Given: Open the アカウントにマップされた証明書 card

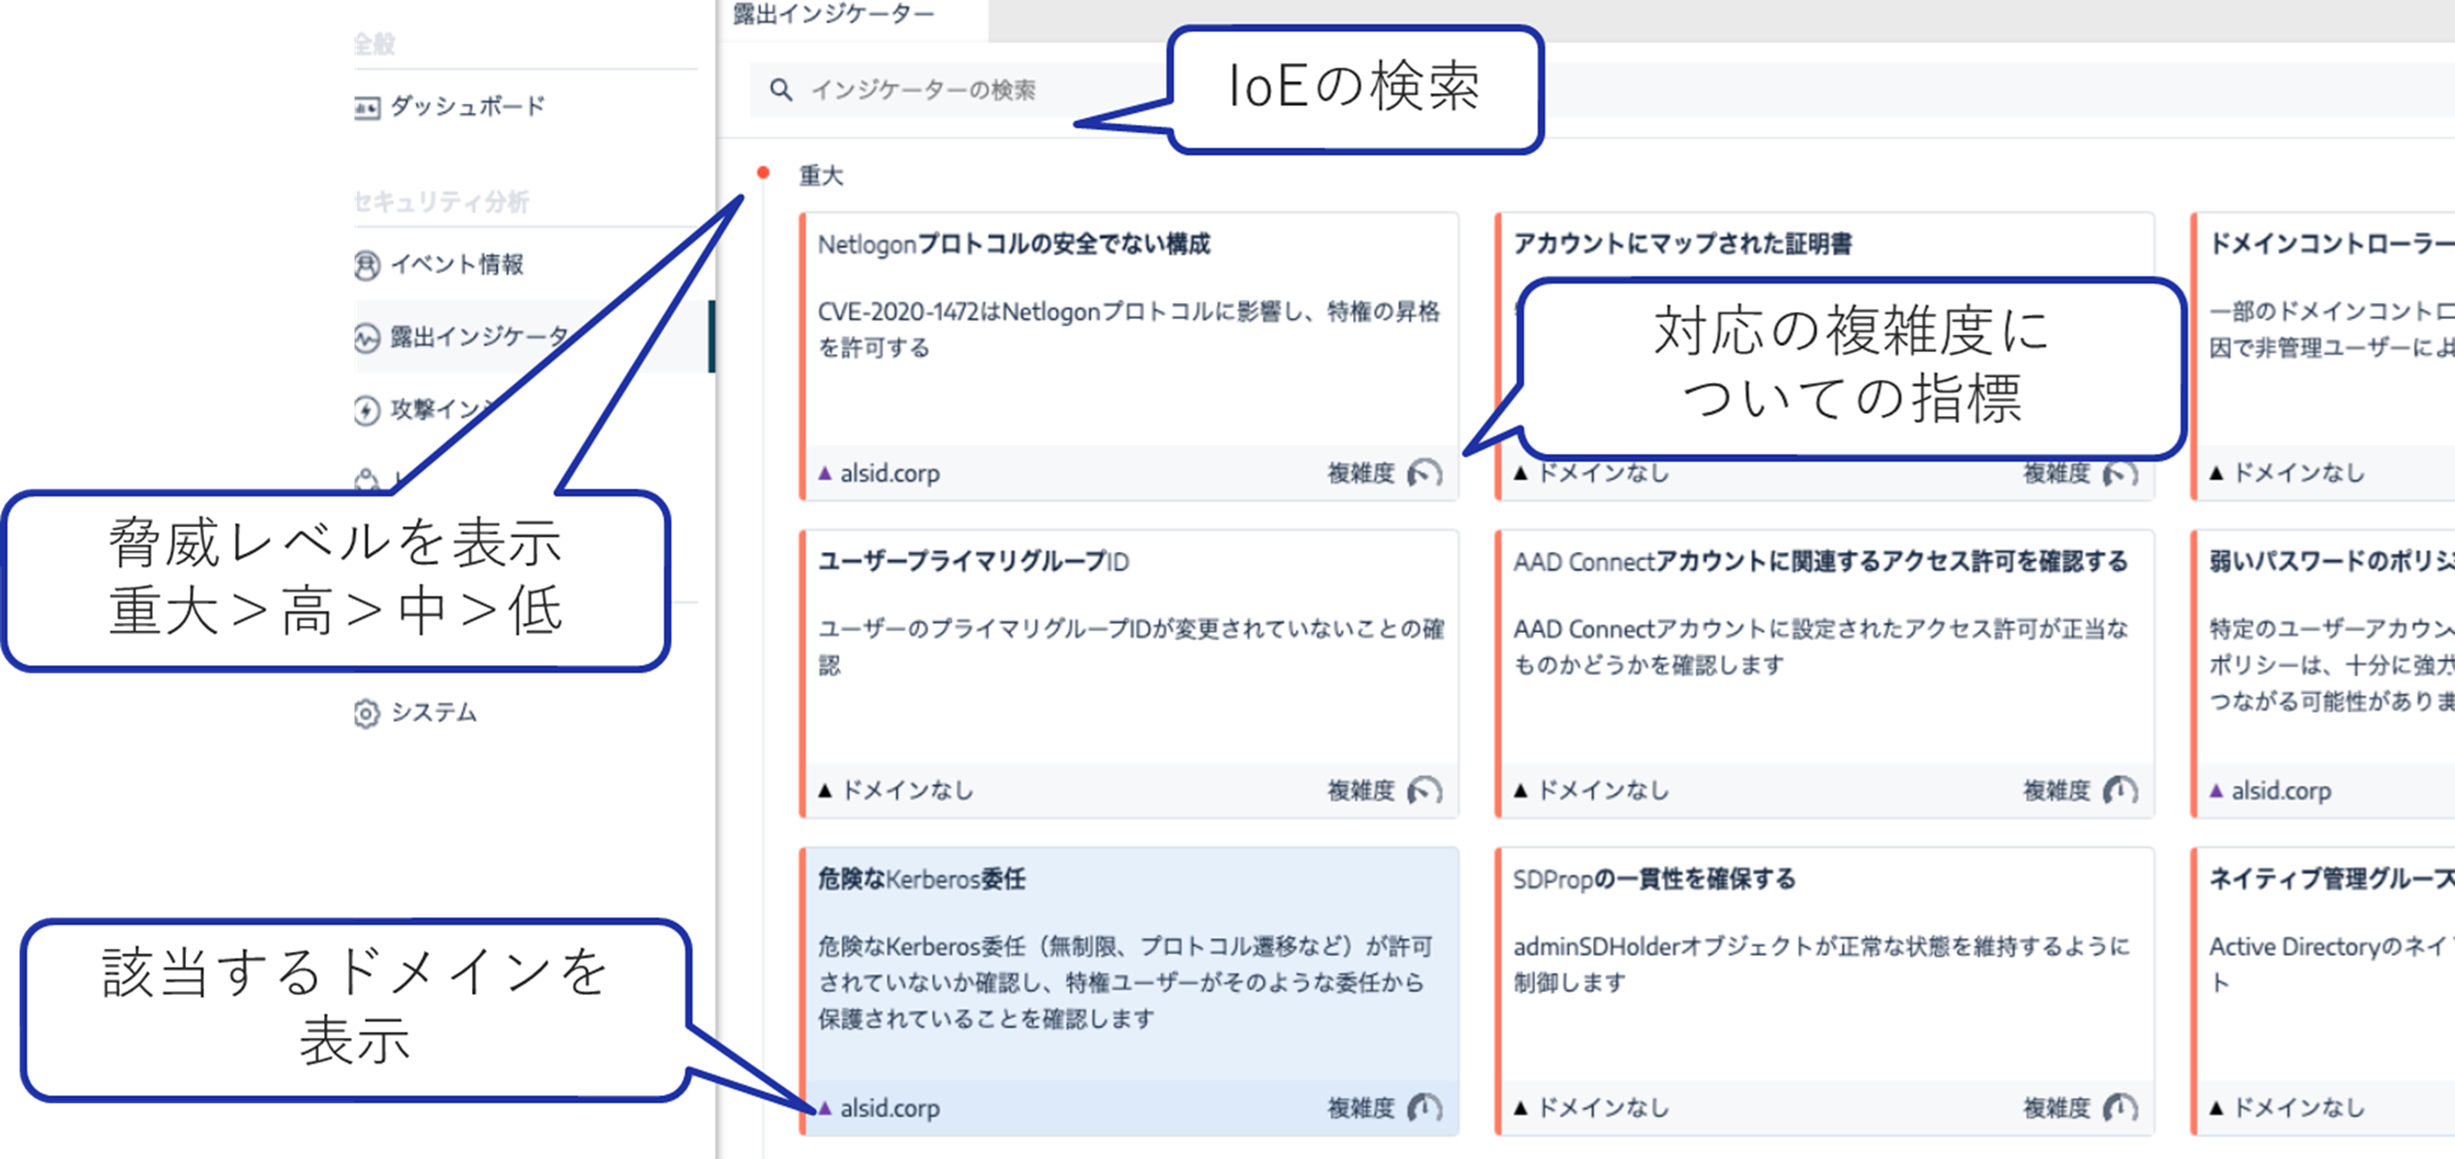Looking at the screenshot, I should point(1825,356).
